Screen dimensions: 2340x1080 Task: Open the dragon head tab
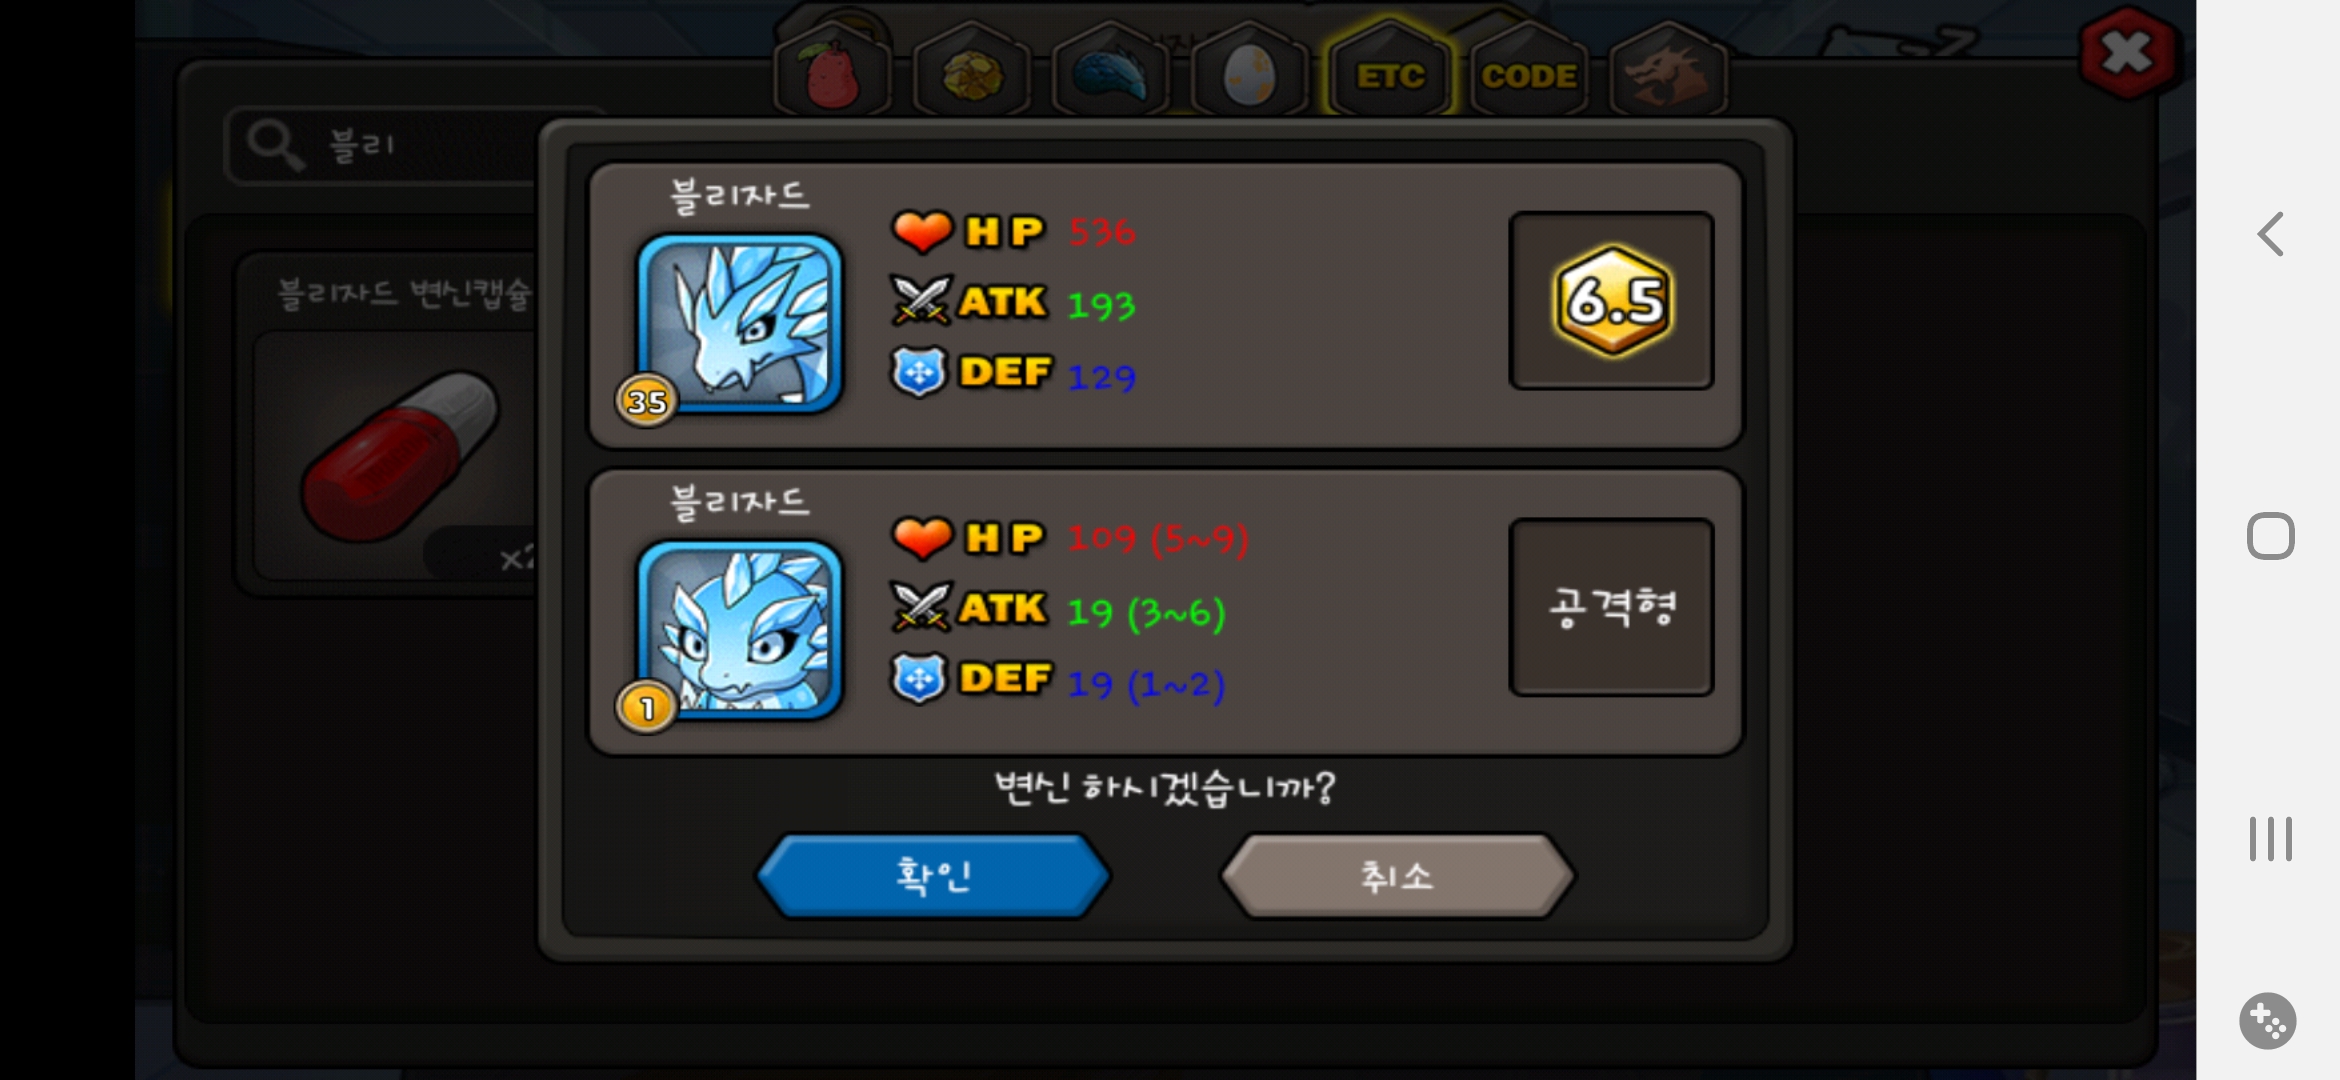point(1668,72)
